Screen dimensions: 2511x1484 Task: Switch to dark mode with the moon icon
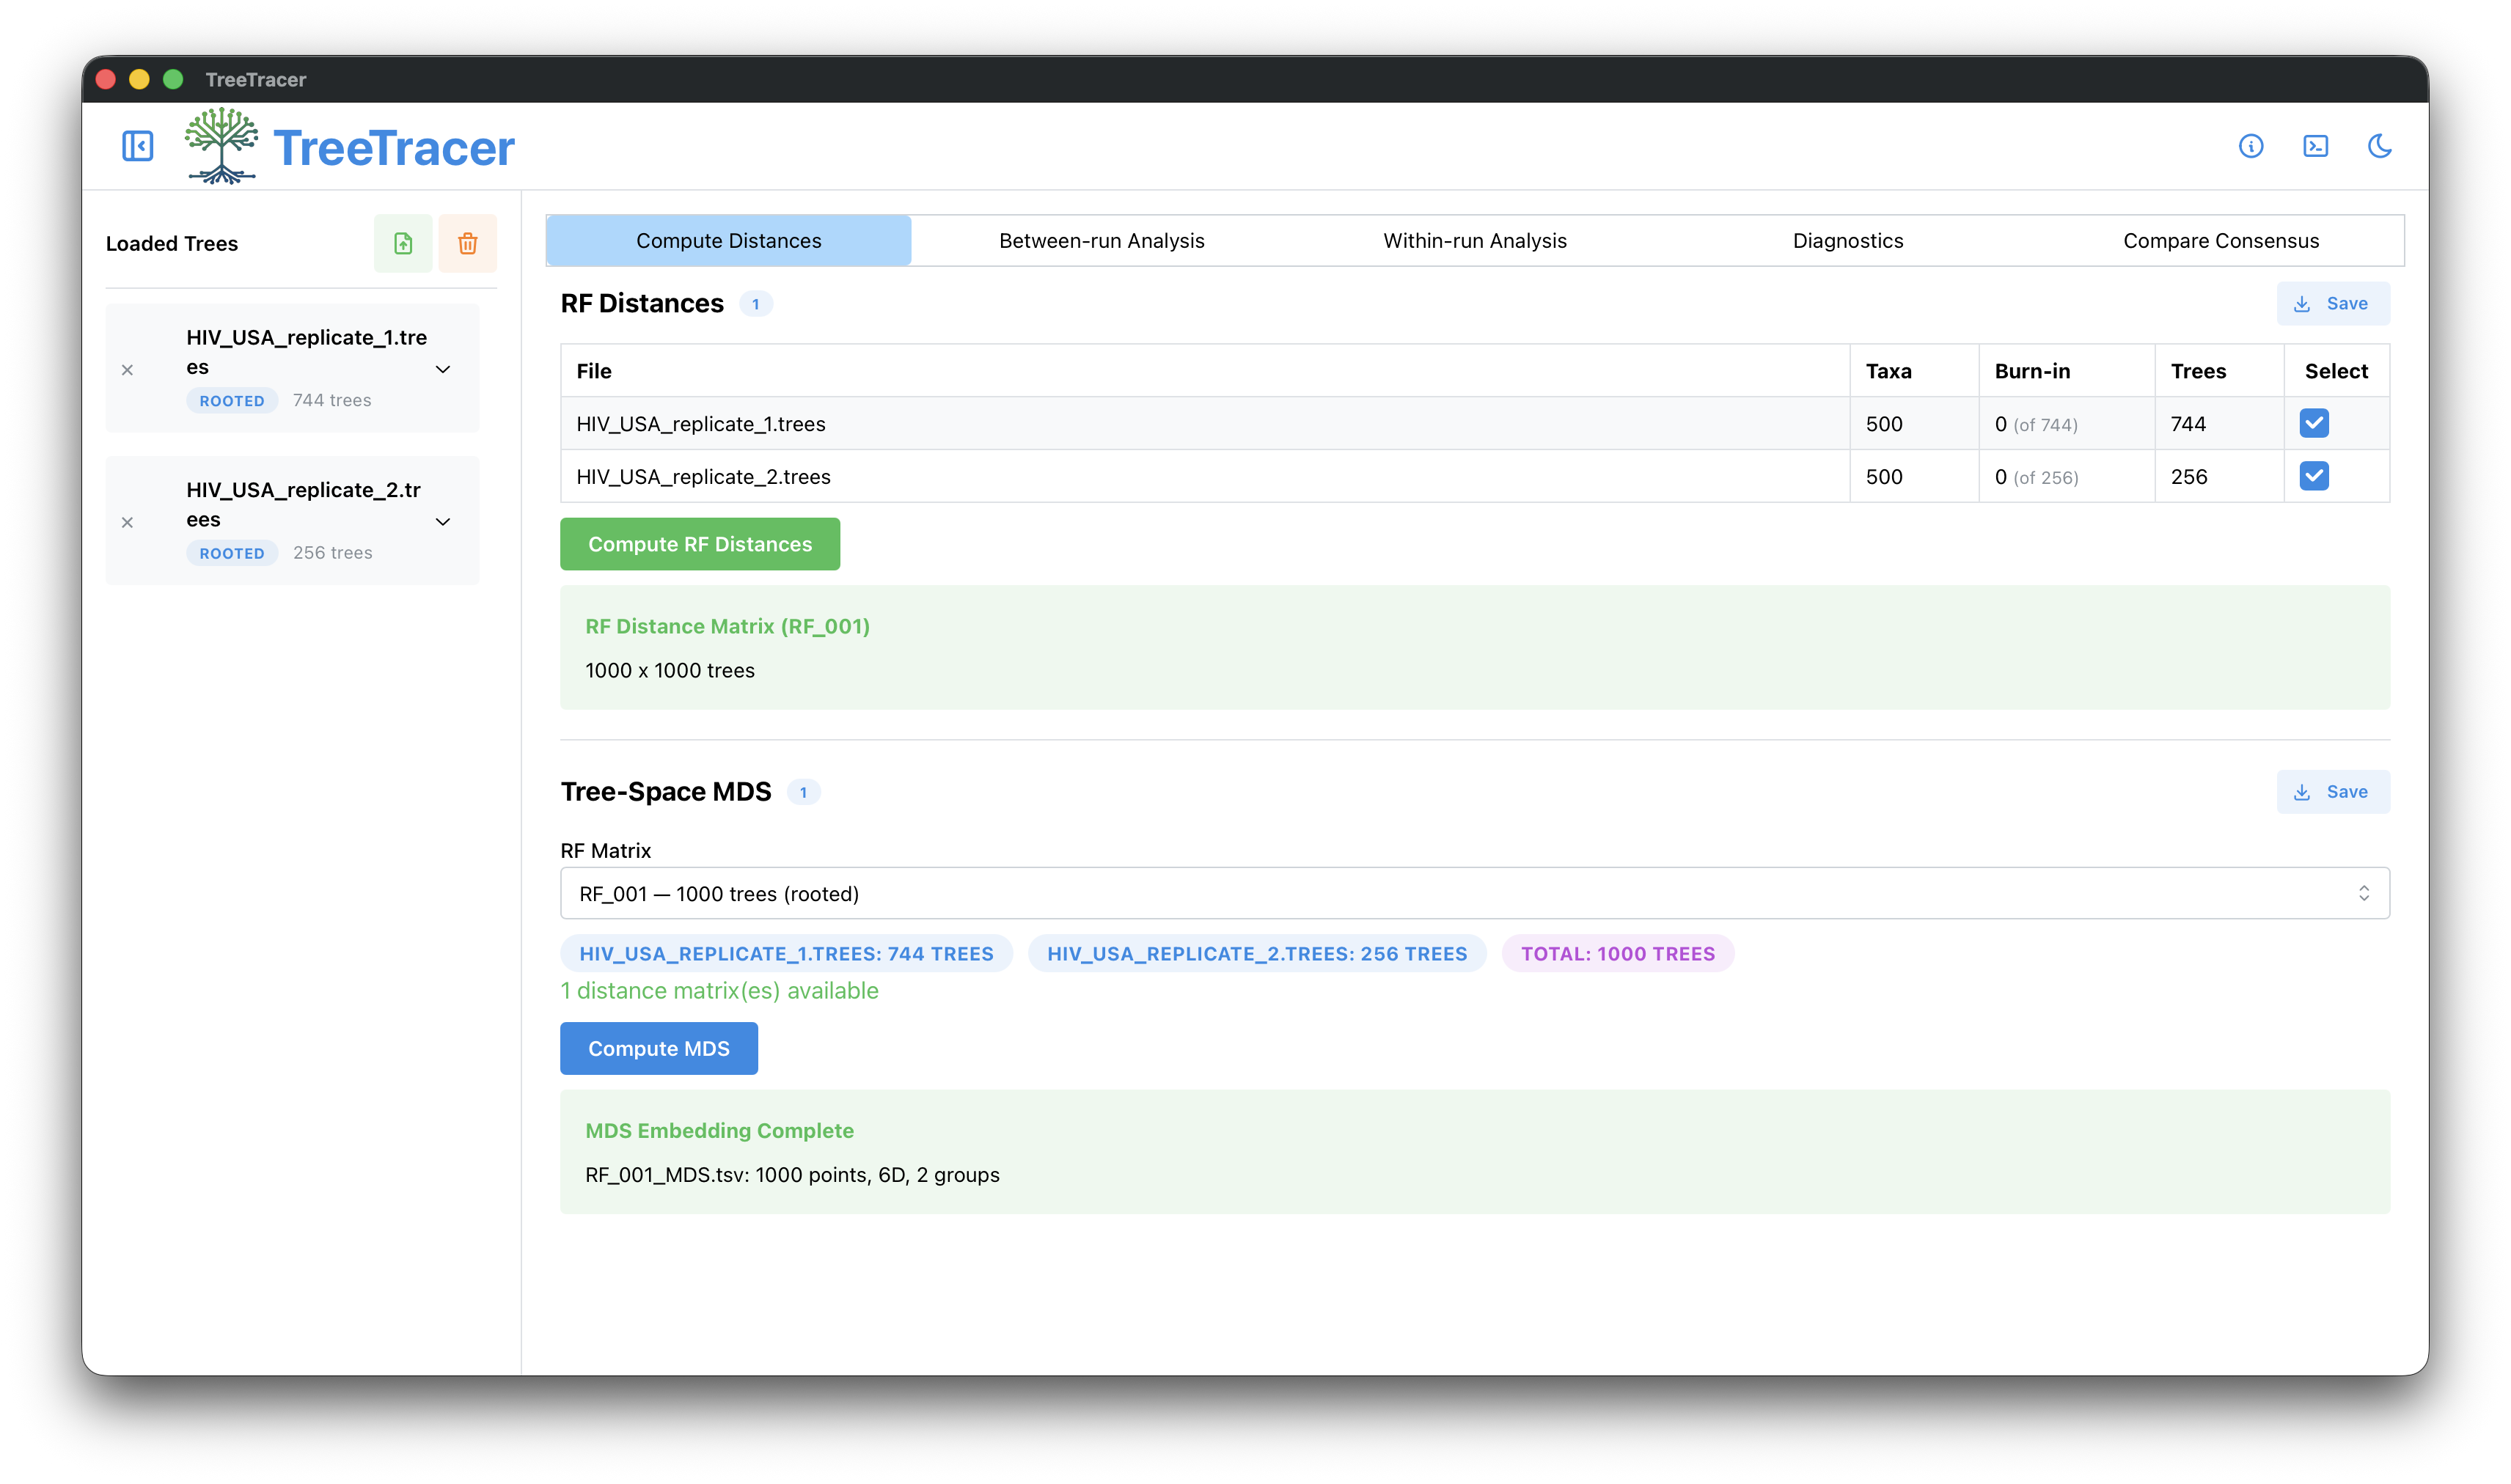[2379, 146]
